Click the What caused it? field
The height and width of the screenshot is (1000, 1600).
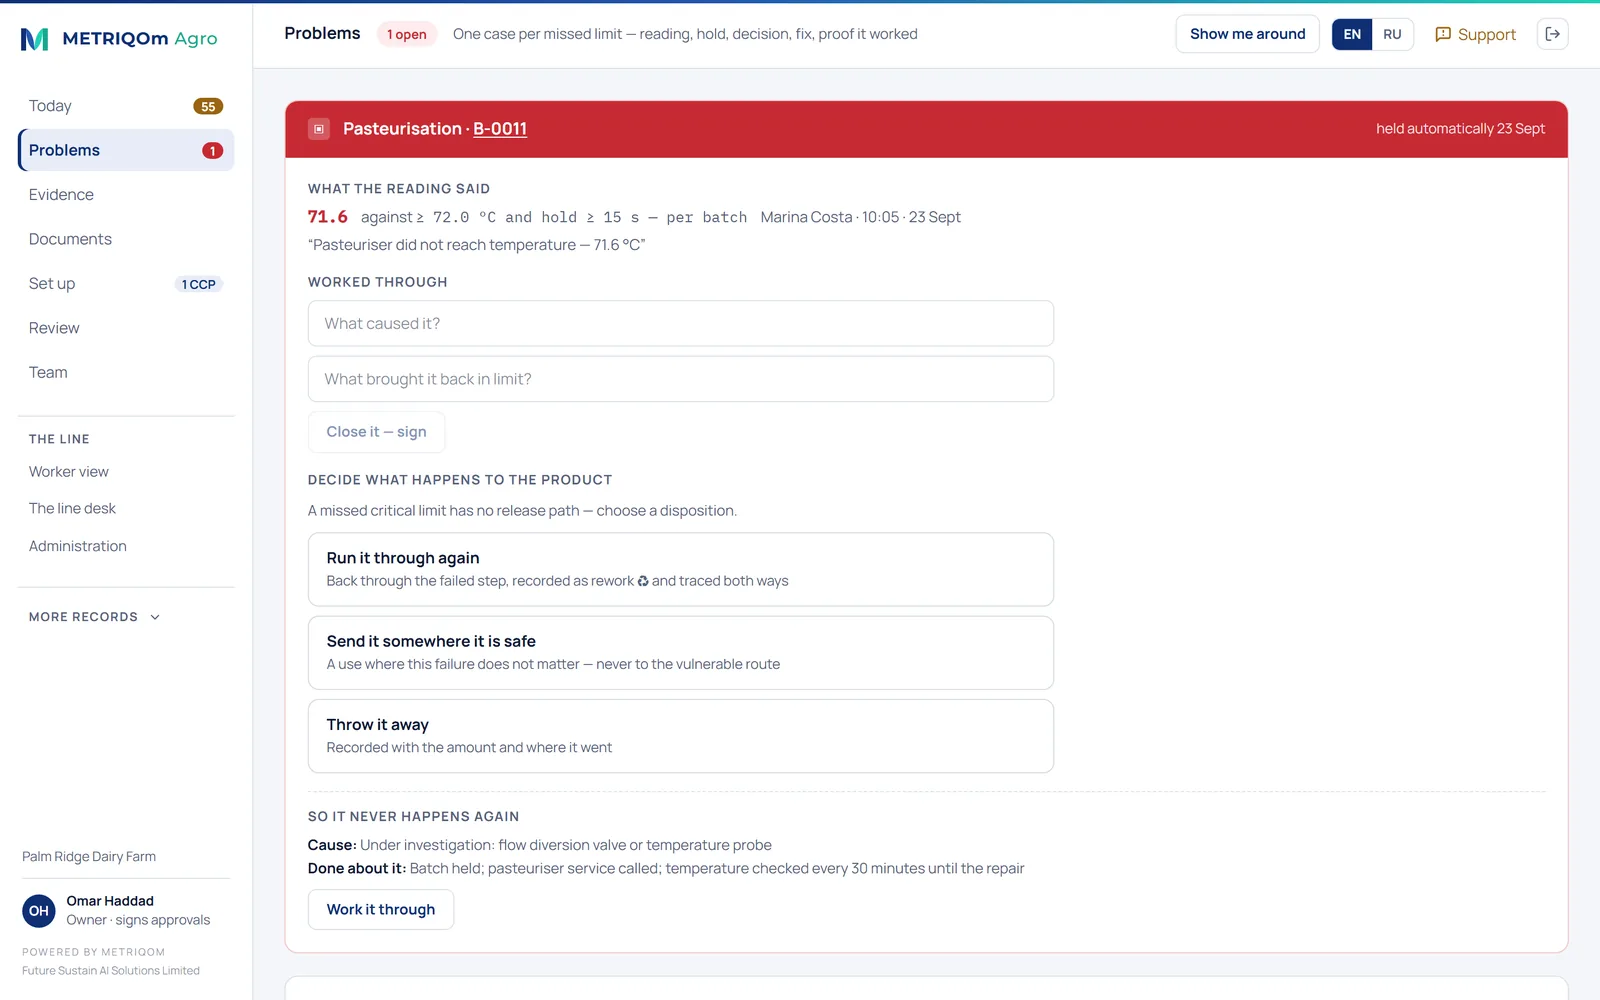(x=681, y=324)
